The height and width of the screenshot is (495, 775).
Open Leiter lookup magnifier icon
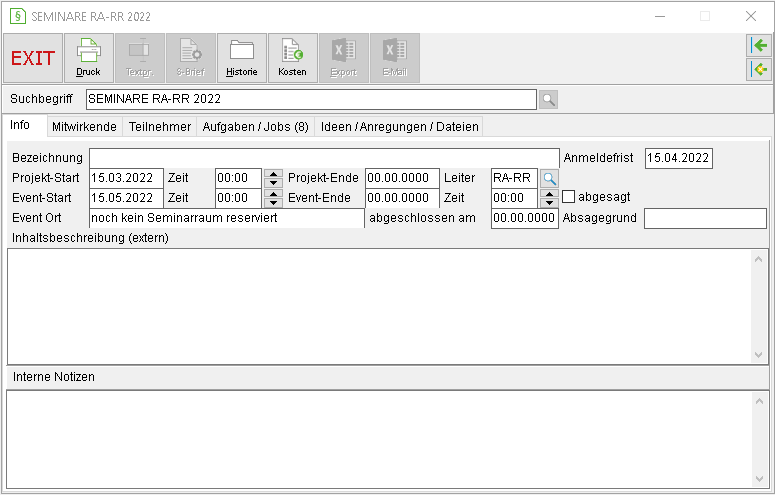coord(549,178)
